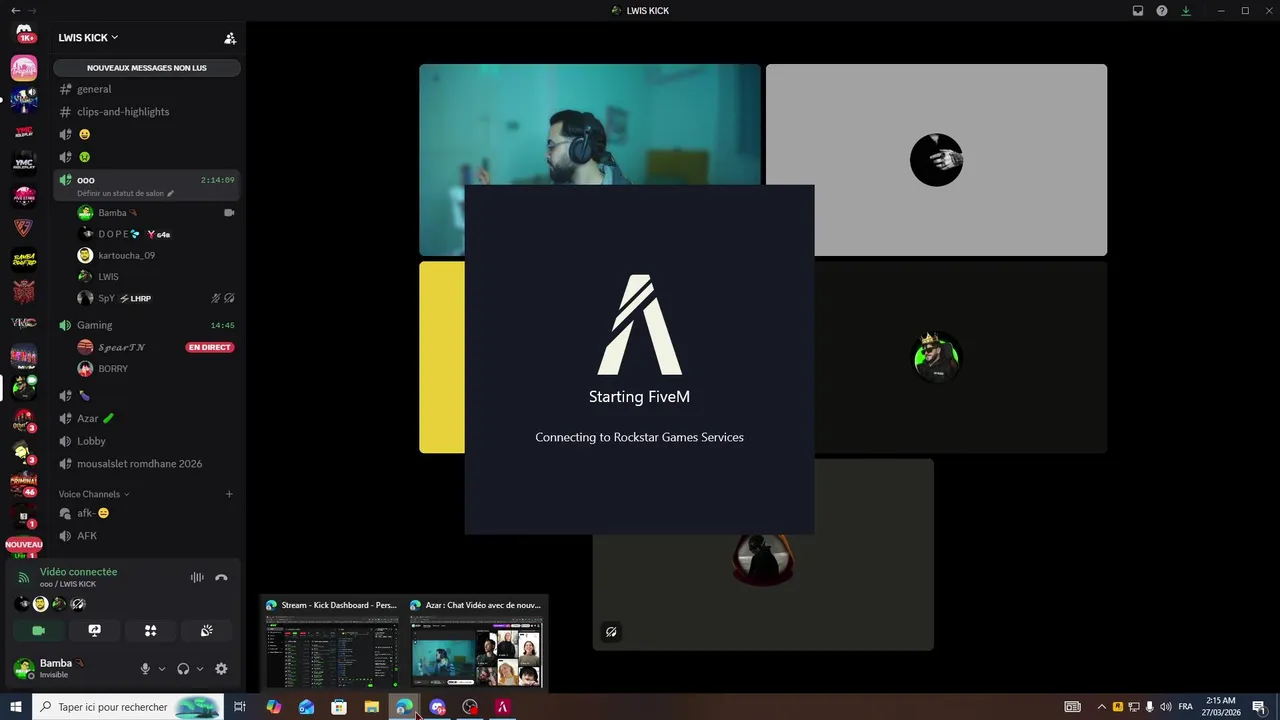Toggle the camera on or off
Viewport: 1280px width, 720px height.
(39, 631)
